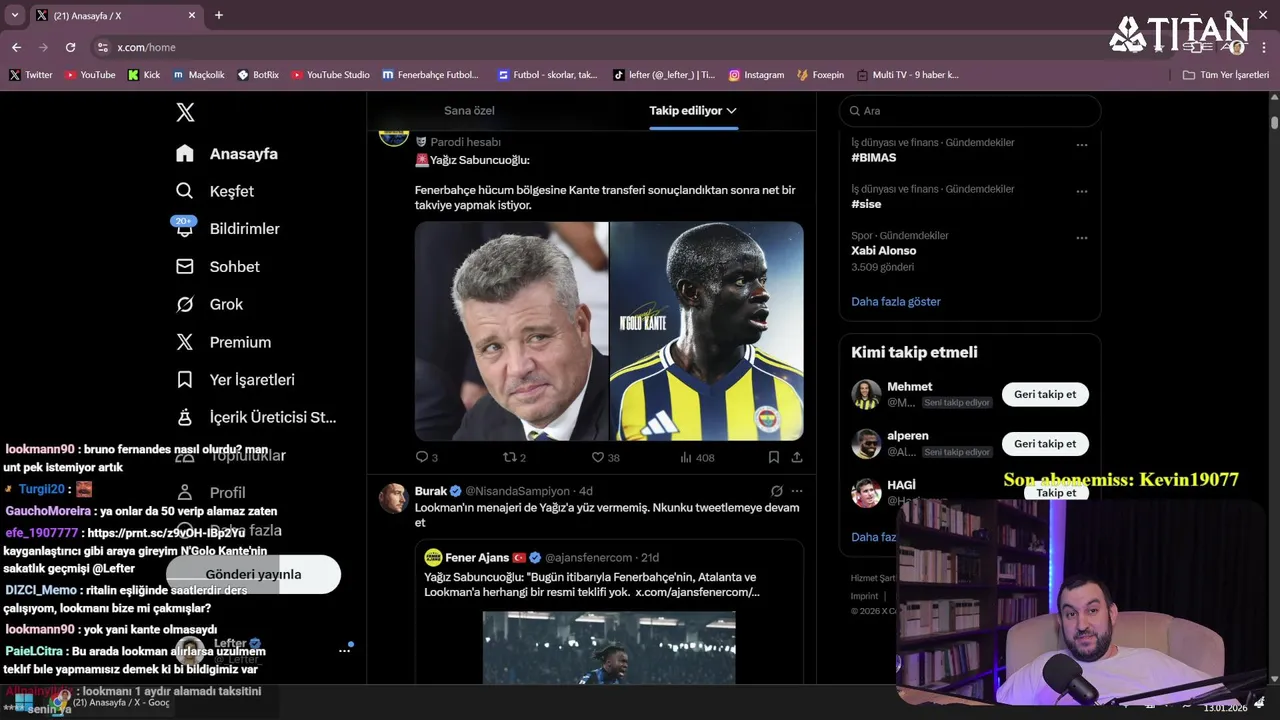Open lefter TikTok bookmark

pos(664,75)
